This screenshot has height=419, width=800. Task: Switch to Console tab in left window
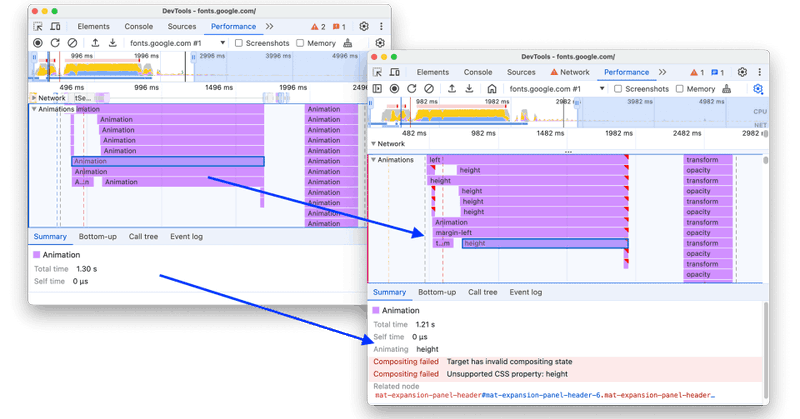(139, 27)
